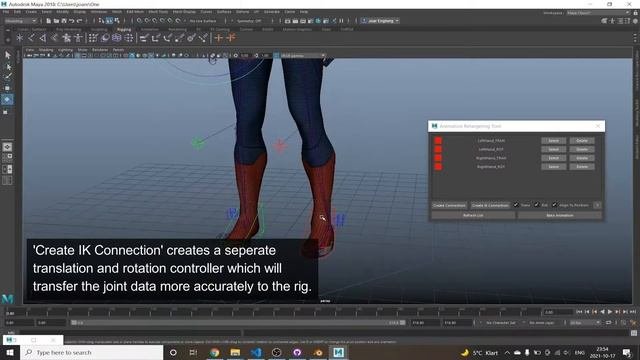The width and height of the screenshot is (640, 360).
Task: Toggle the snap to grids icon
Action: click(x=139, y=21)
